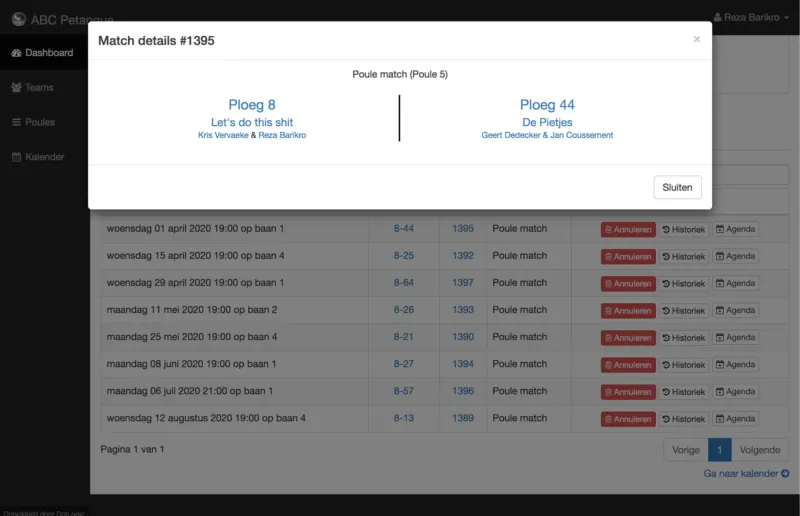This screenshot has width=800, height=516.
Task: Open the 8-25 teams link
Action: click(404, 256)
